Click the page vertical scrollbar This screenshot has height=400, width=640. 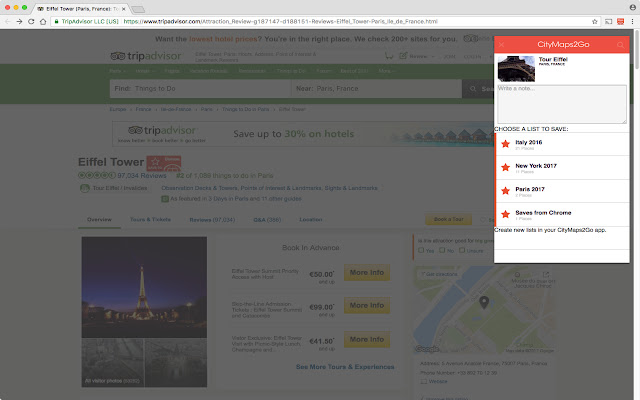[x=637, y=49]
